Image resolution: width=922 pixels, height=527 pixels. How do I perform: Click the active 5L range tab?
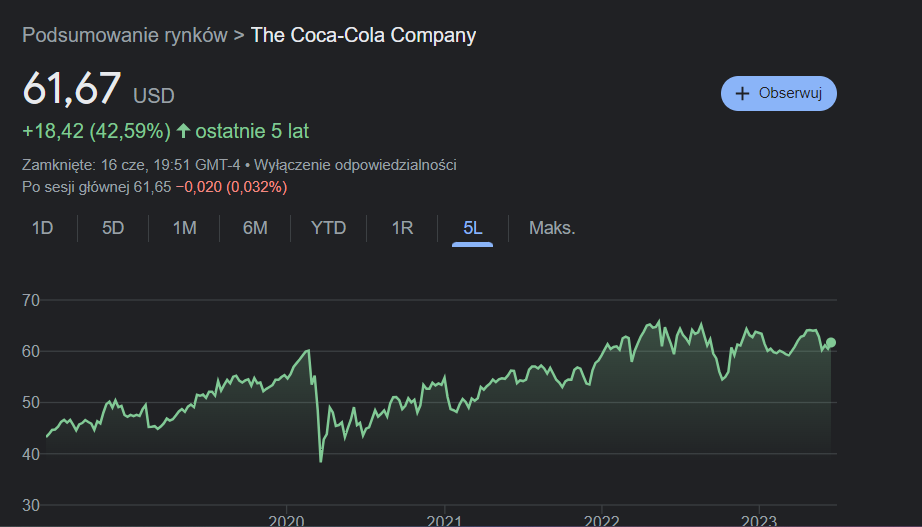pyautogui.click(x=473, y=228)
